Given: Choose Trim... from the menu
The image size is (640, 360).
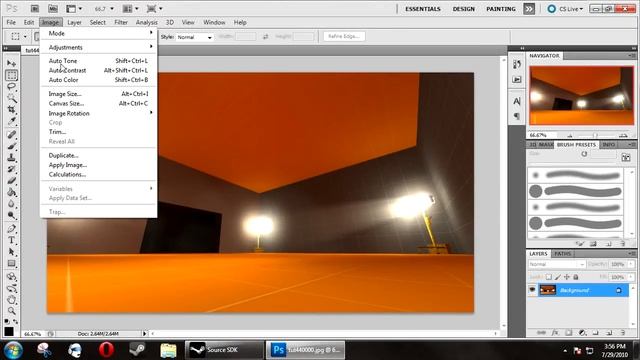Looking at the screenshot, I should coord(98,132).
